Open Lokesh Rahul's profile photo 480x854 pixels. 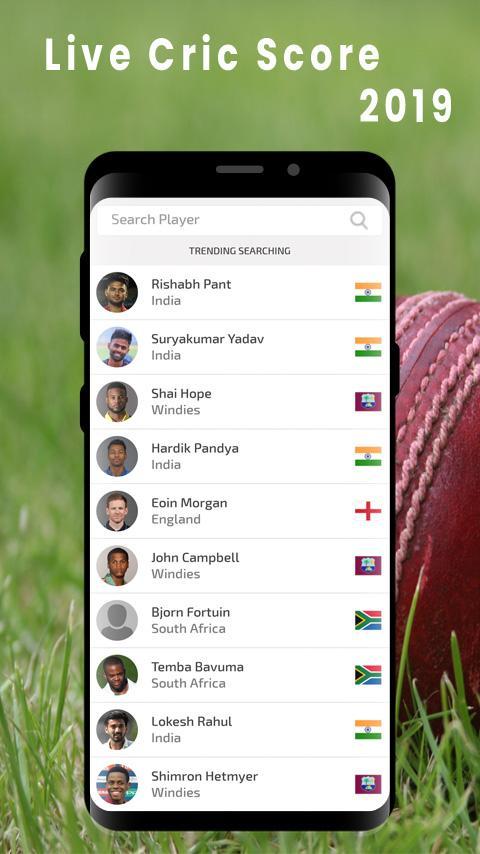pyautogui.click(x=117, y=730)
